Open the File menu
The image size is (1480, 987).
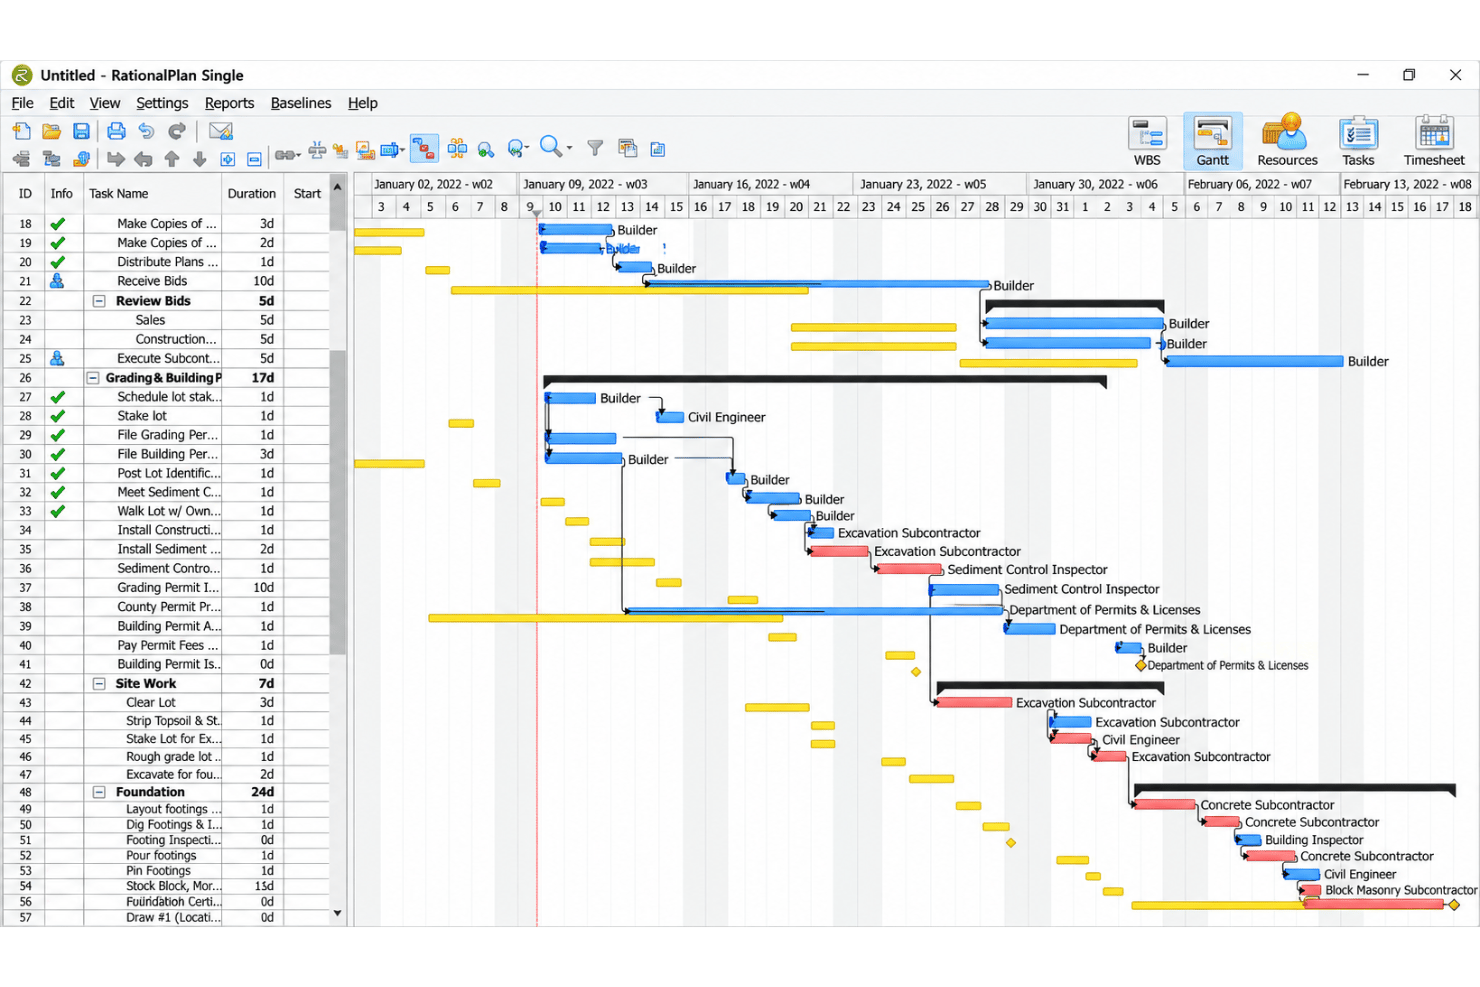(x=22, y=103)
